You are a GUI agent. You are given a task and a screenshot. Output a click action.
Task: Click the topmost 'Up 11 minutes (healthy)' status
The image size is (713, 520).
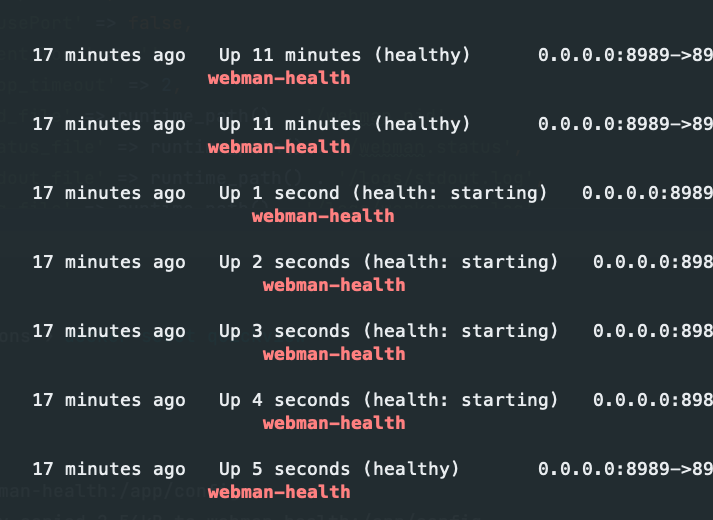[344, 55]
